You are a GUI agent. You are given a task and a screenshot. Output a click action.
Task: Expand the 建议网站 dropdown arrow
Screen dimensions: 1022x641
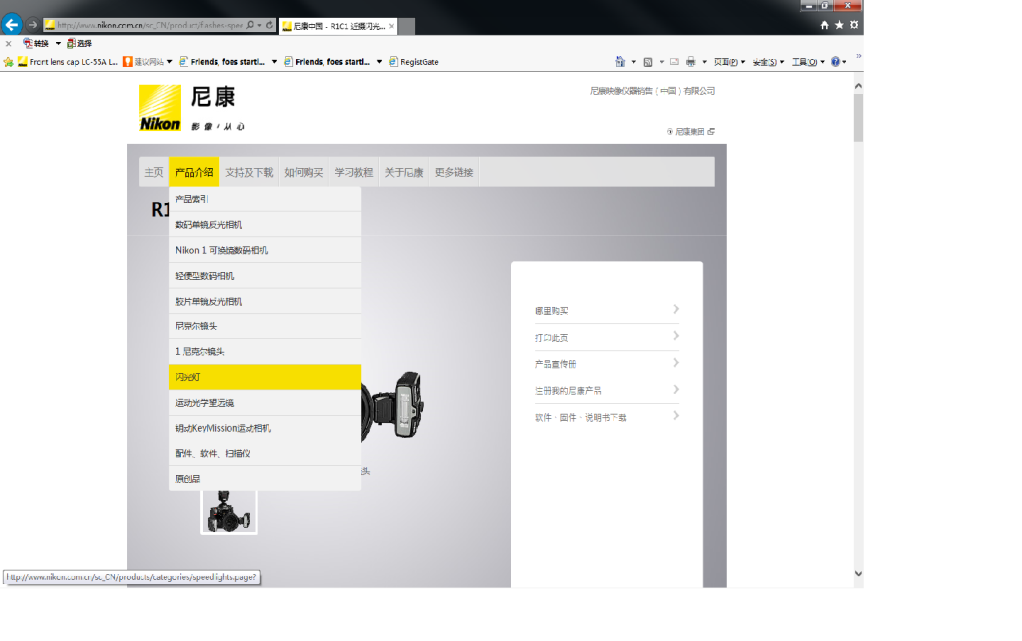tap(169, 62)
